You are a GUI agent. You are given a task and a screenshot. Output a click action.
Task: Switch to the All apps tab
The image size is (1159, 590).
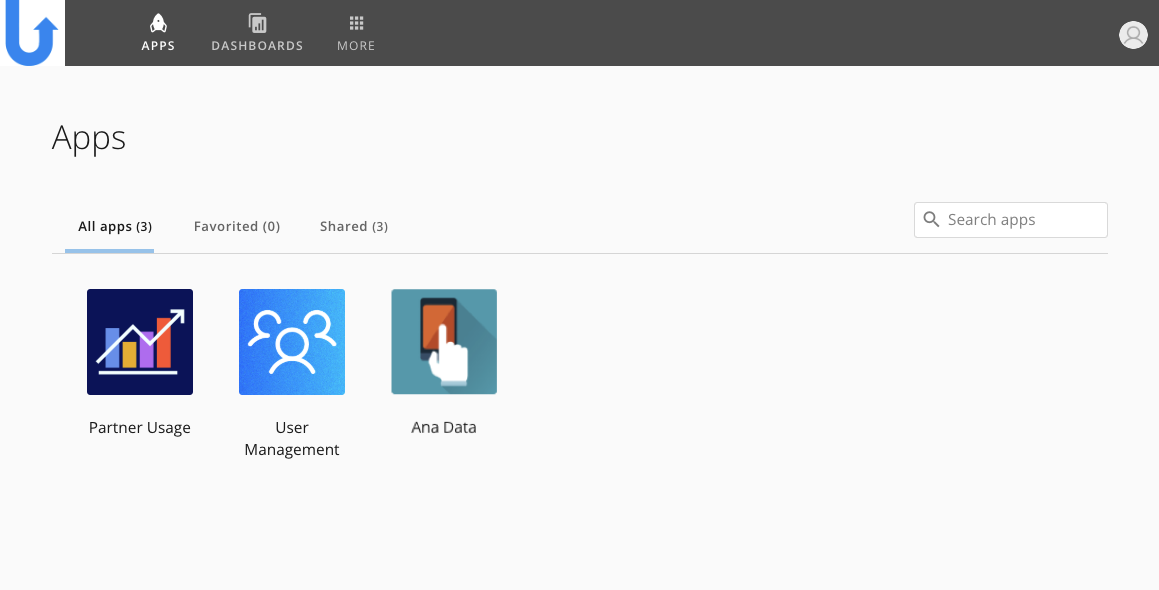(x=115, y=226)
